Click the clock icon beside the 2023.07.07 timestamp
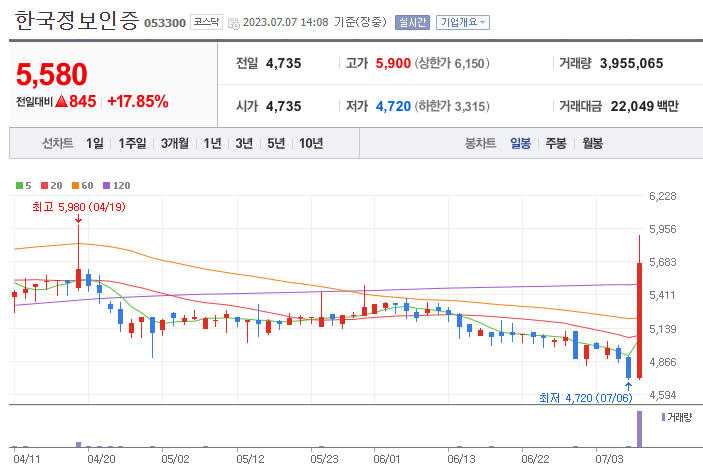The height and width of the screenshot is (471, 703). pos(234,23)
